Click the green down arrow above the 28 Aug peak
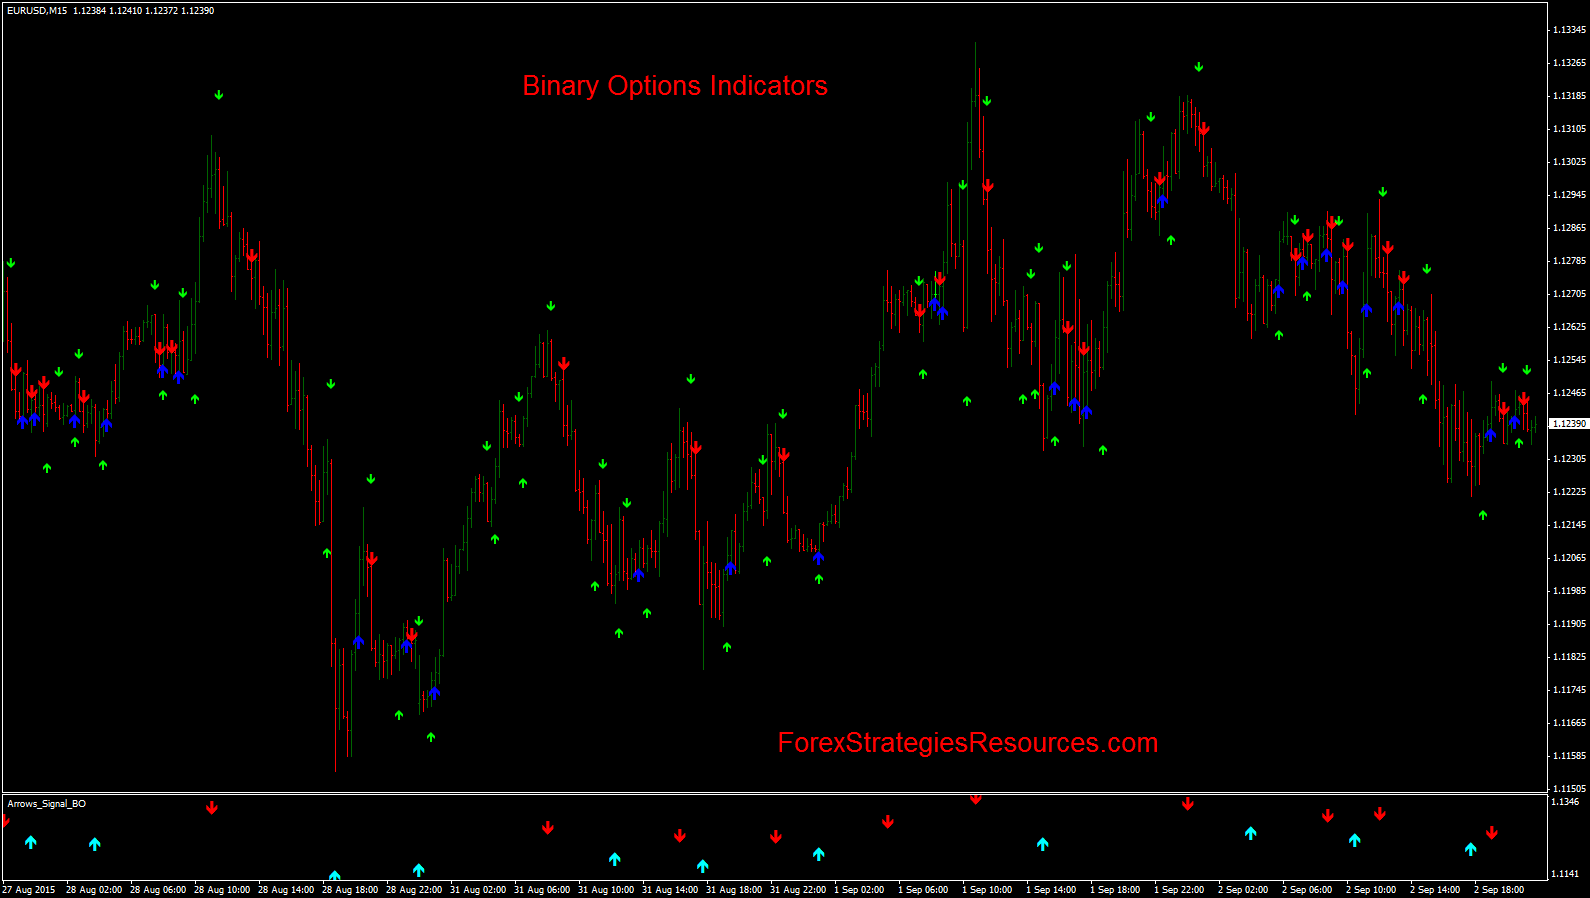Viewport: 1590px width, 898px height. pos(219,96)
